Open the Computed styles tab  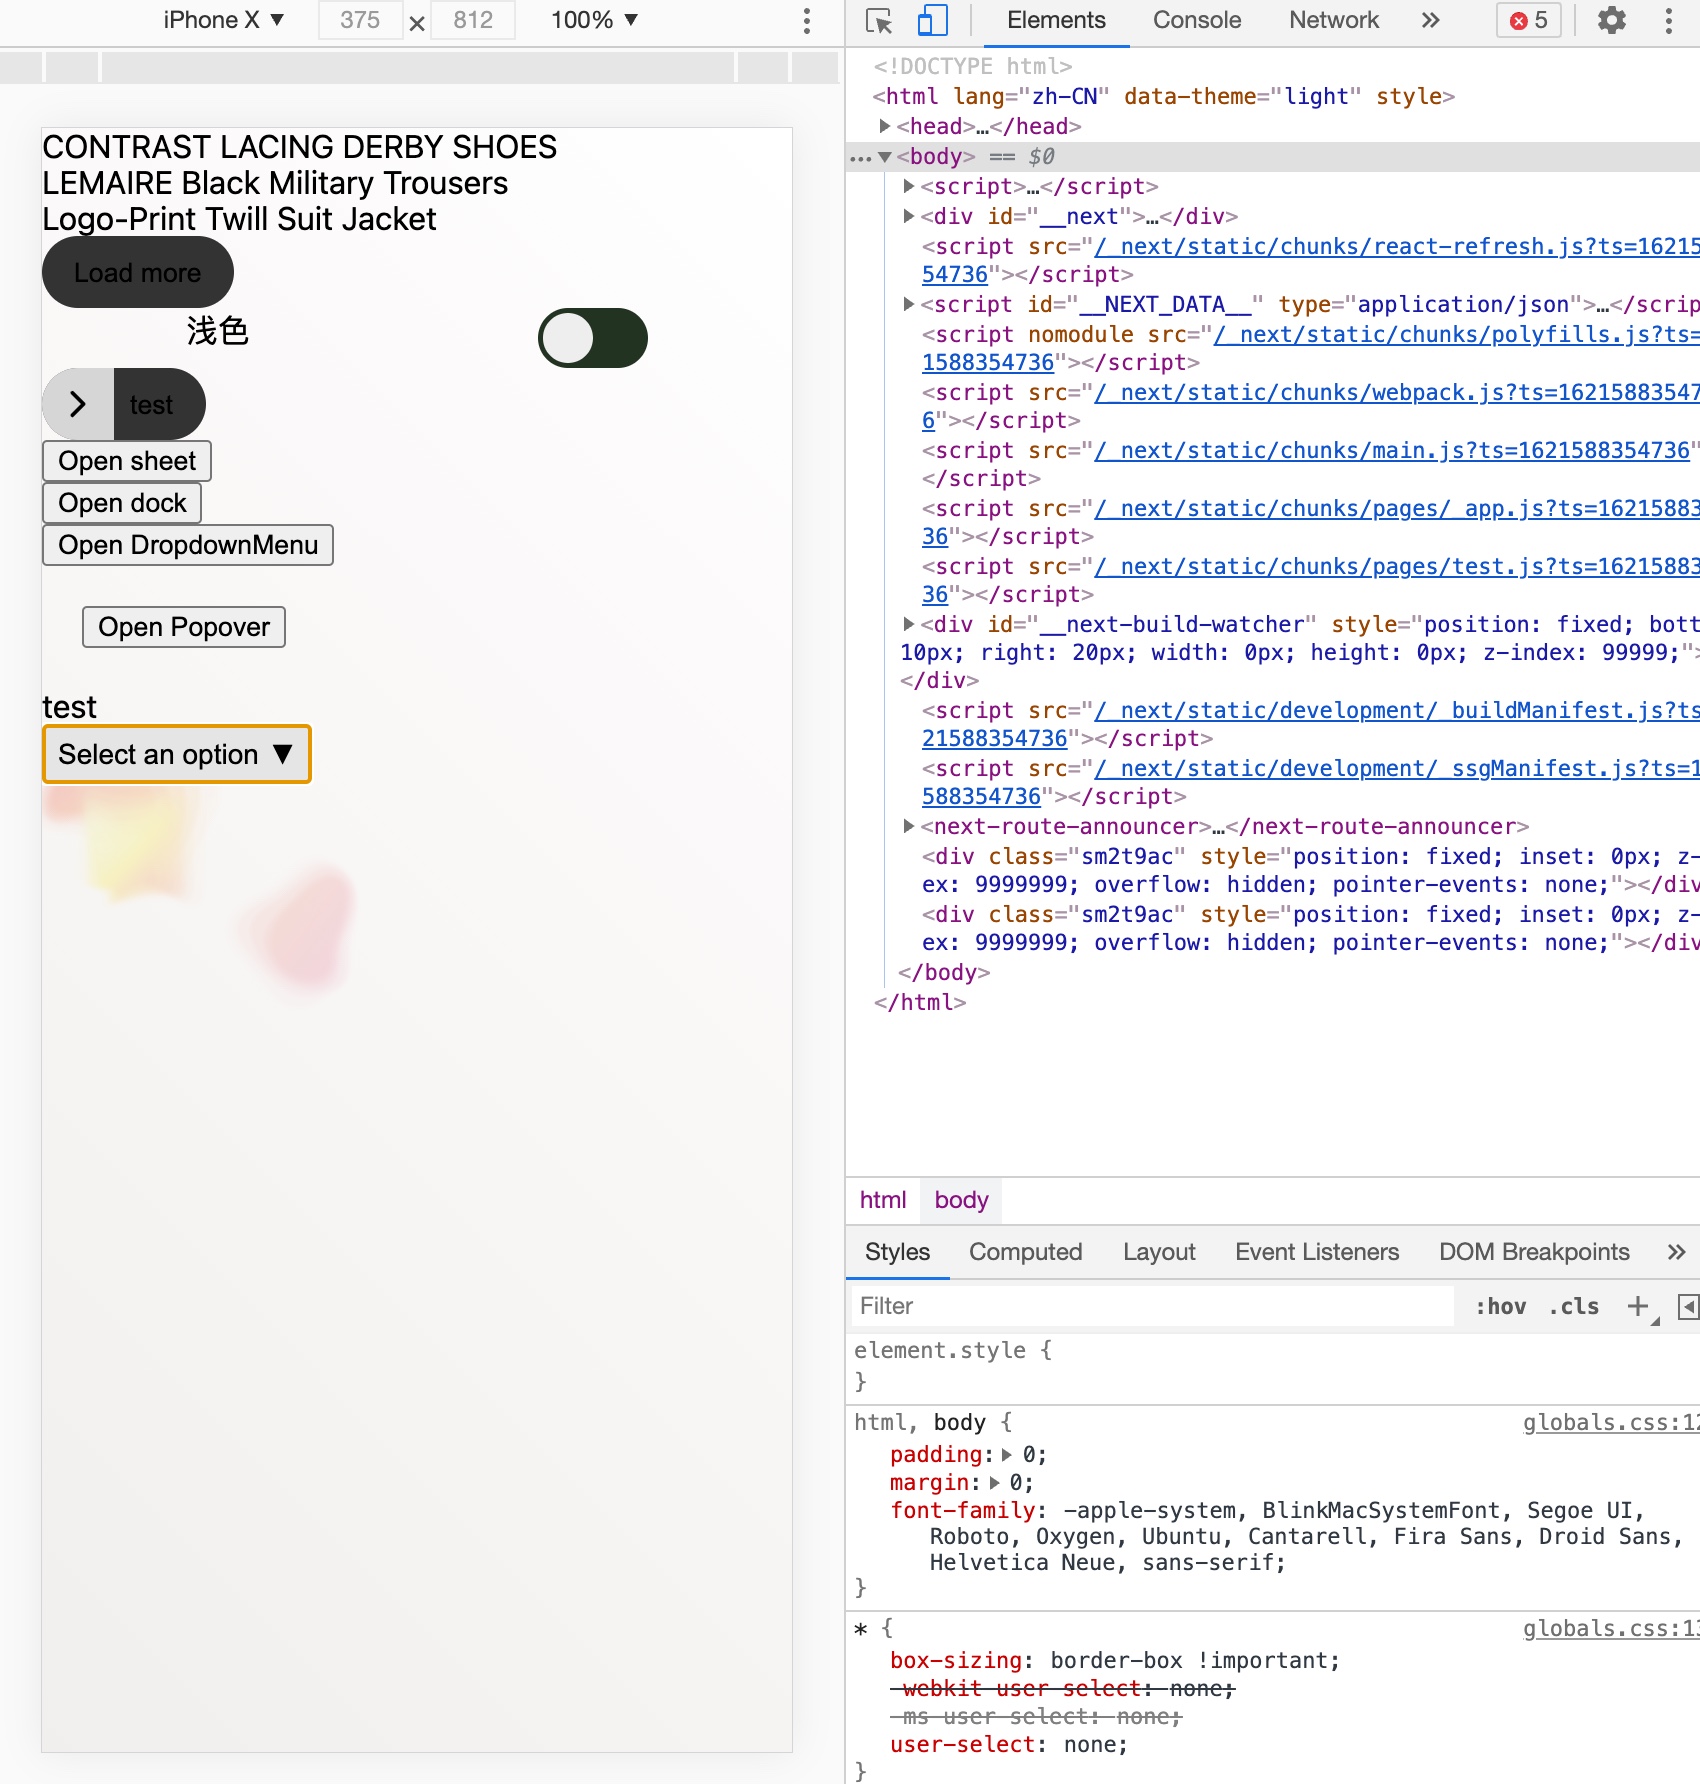click(x=1024, y=1251)
